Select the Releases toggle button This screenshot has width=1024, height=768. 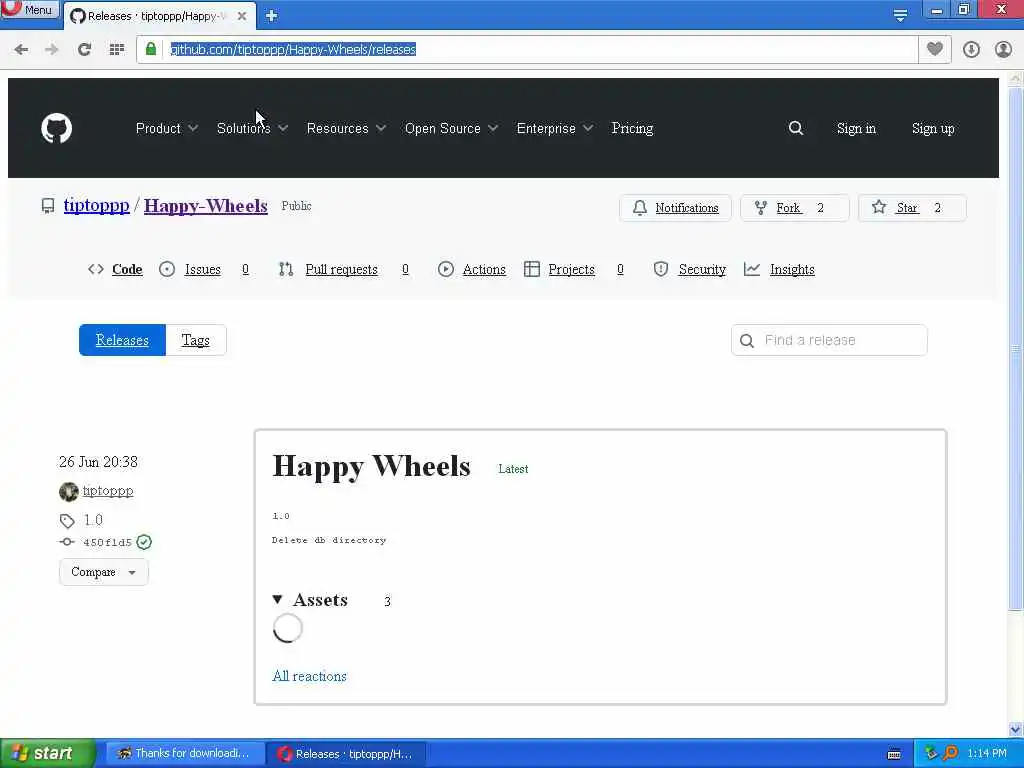123,340
